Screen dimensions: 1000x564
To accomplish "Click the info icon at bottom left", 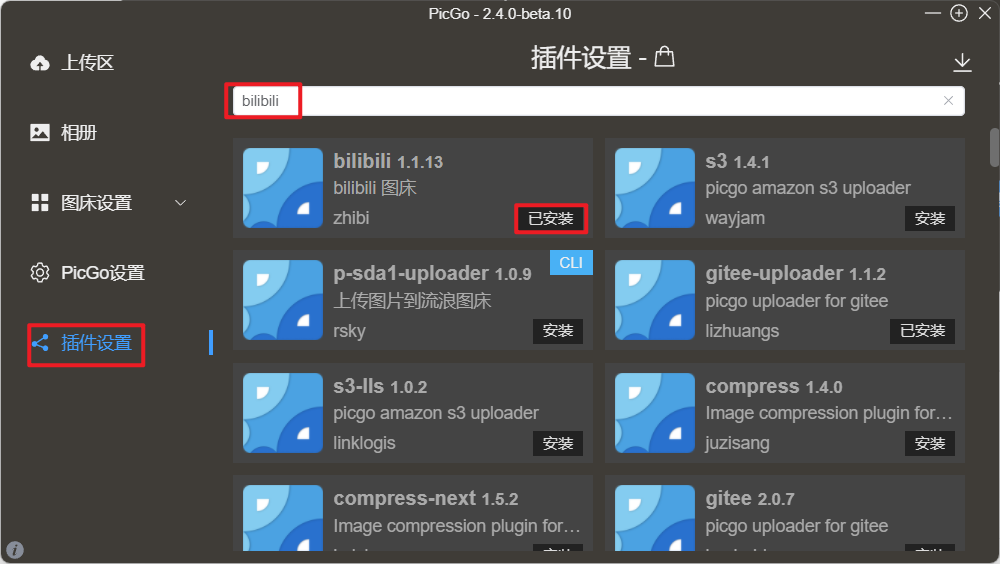I will tap(15, 549).
